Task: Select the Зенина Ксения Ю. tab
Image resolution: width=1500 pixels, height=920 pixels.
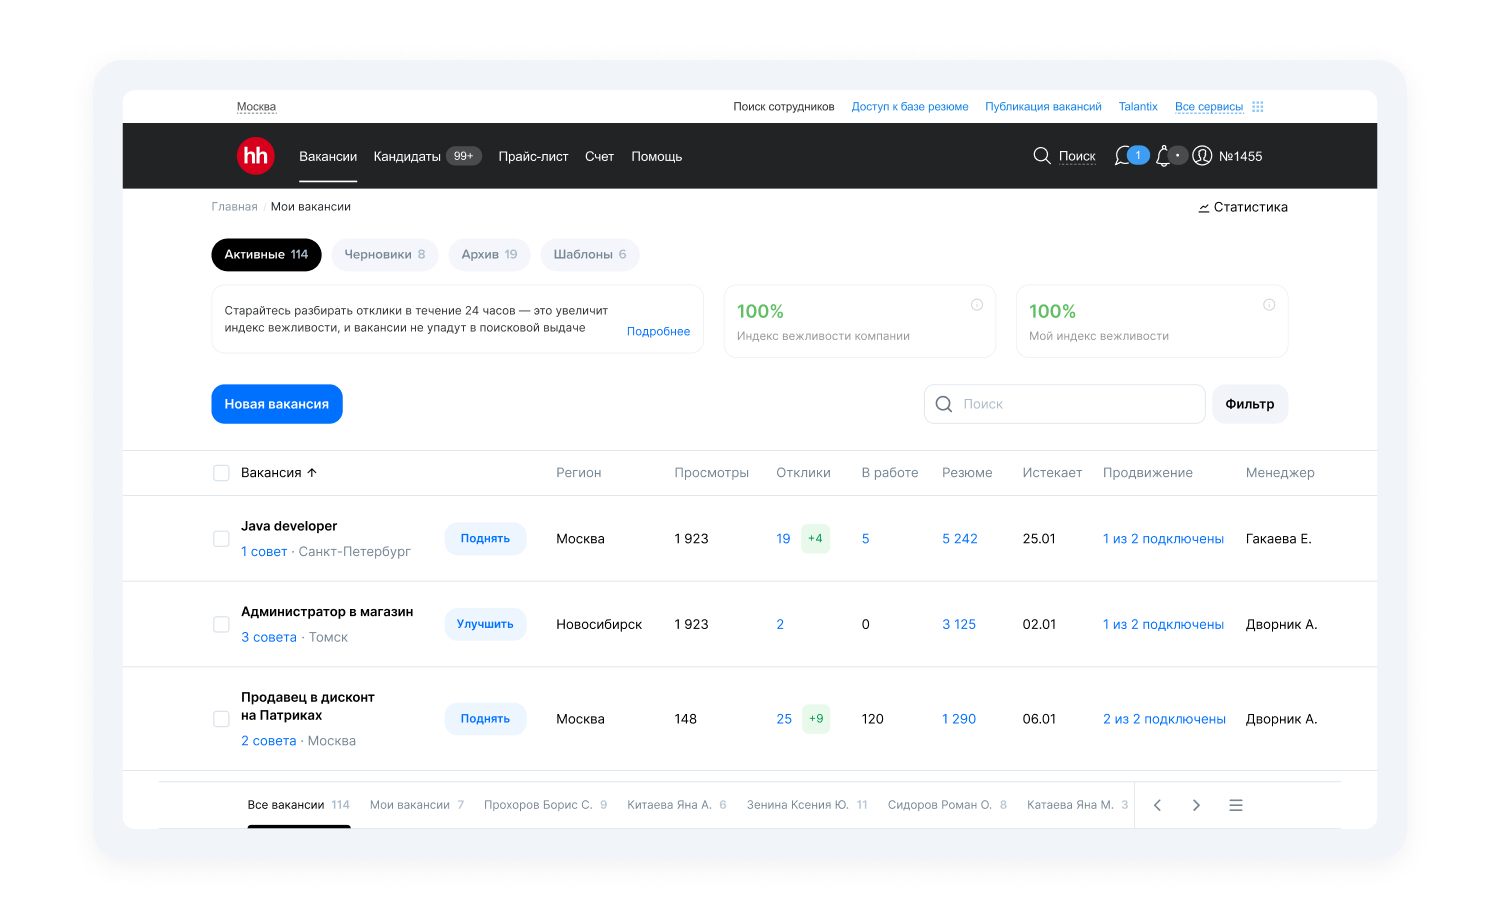Action: (807, 805)
